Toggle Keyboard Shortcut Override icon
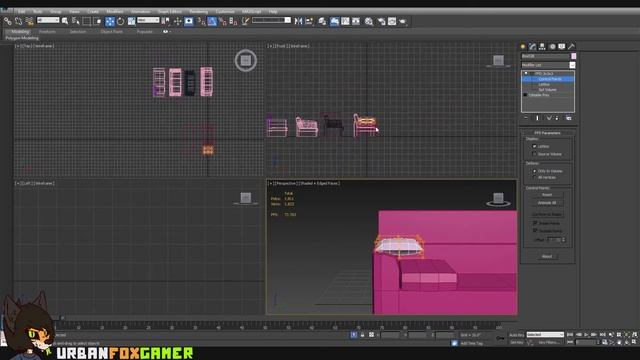The width and height of the screenshot is (640, 360). (189, 21)
